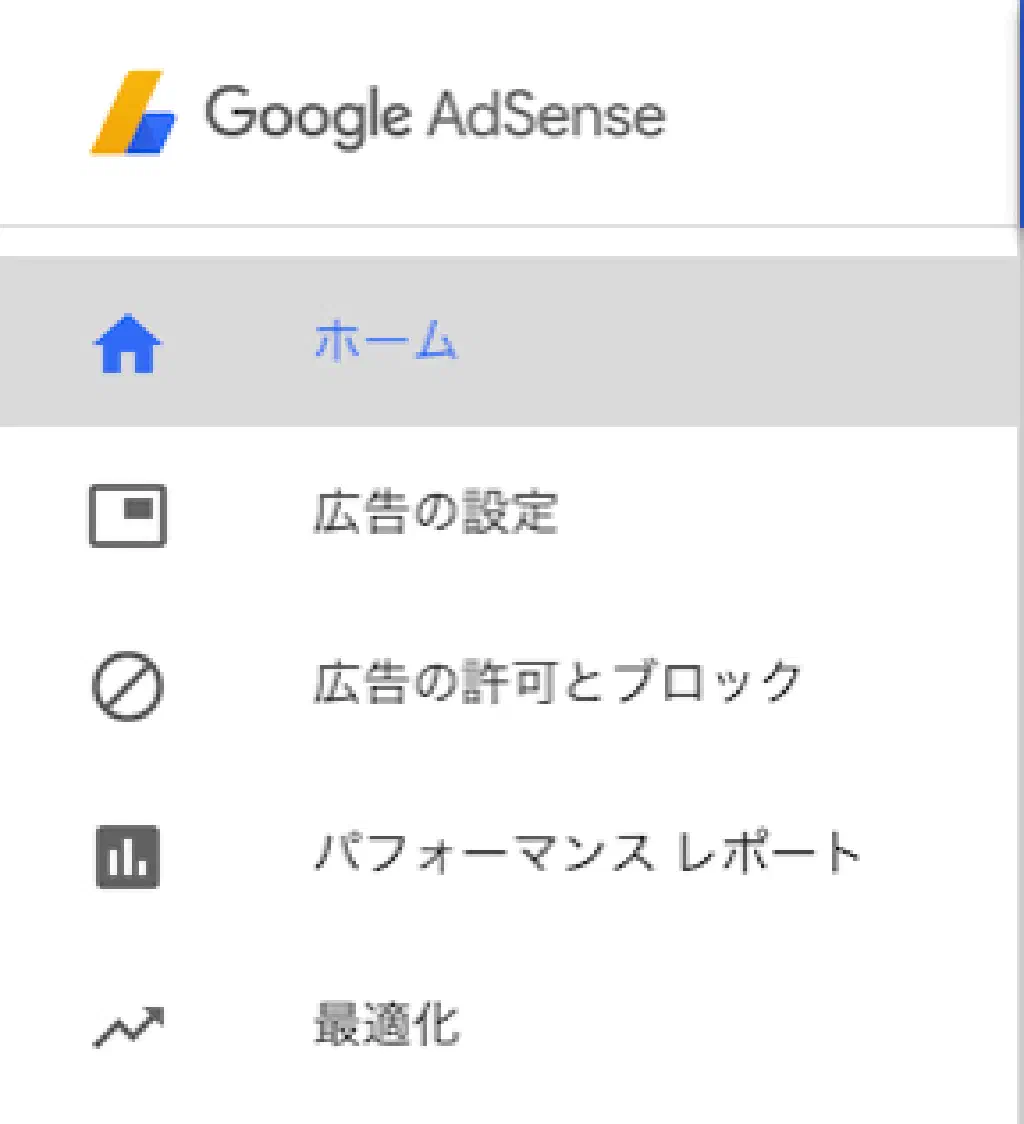Select the ホーム menu label
This screenshot has width=1024, height=1124.
tap(386, 342)
